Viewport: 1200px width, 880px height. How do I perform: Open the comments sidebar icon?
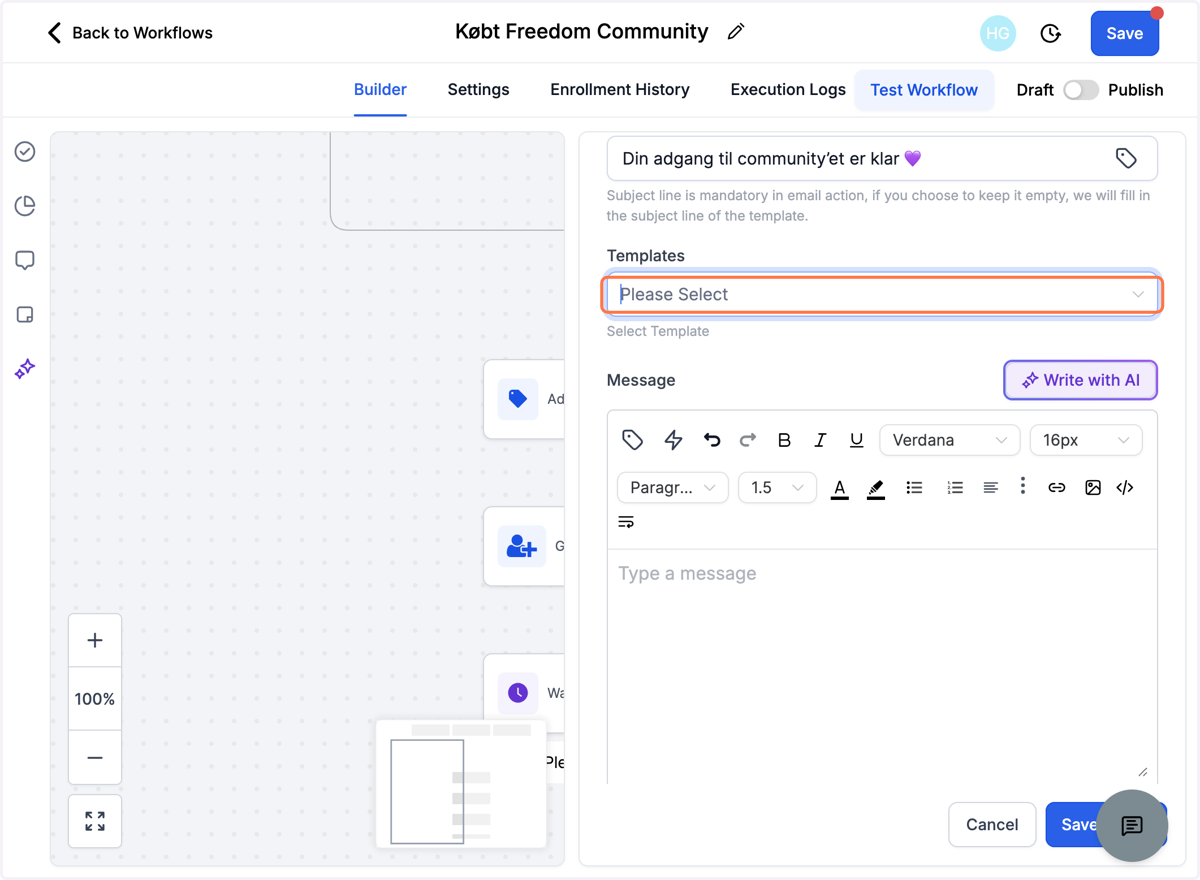[25, 260]
